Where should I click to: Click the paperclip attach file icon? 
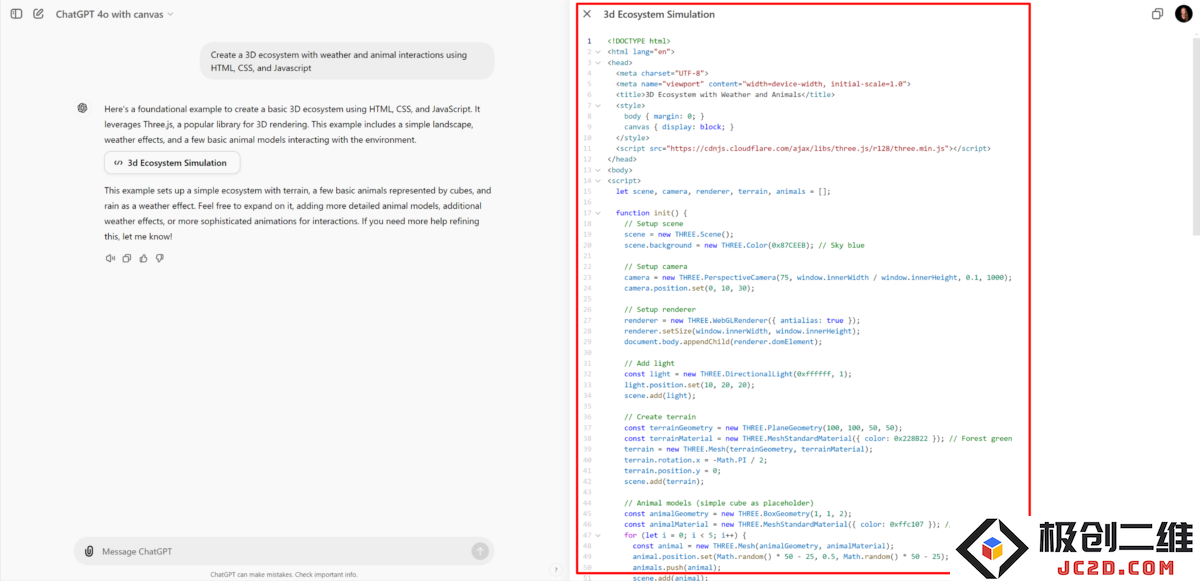[x=89, y=551]
